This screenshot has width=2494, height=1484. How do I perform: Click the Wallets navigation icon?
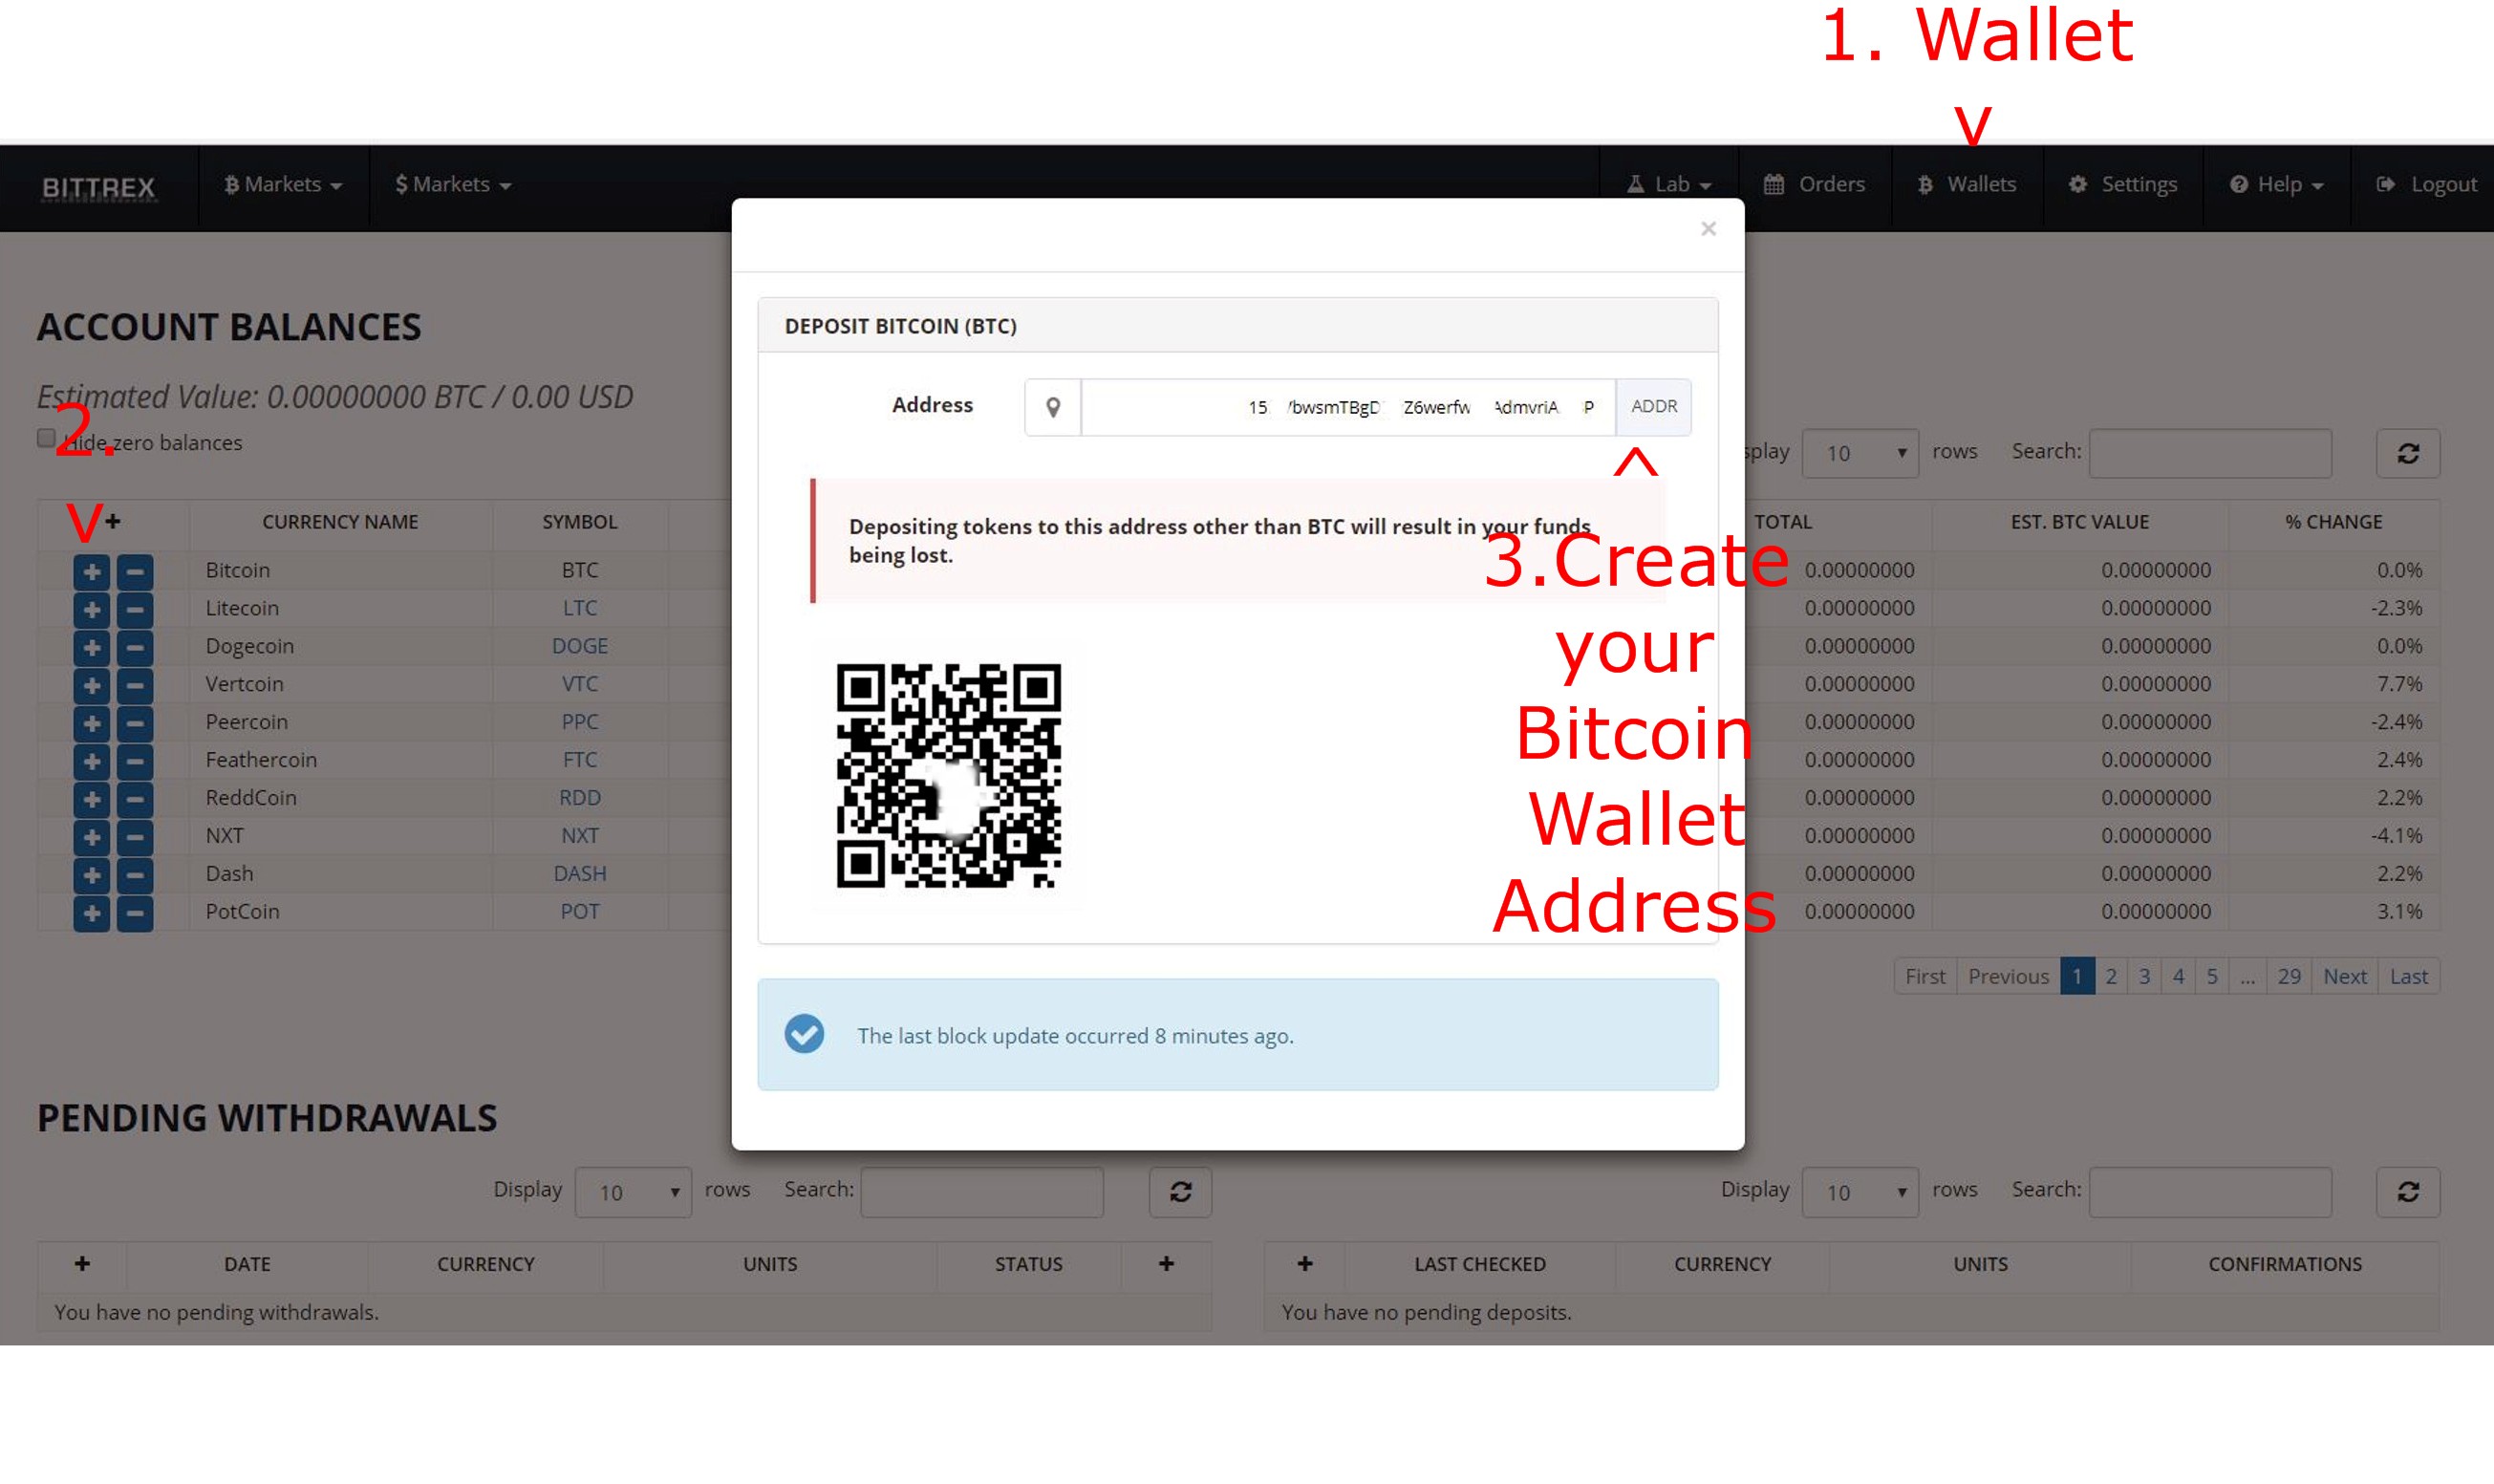1924,183
